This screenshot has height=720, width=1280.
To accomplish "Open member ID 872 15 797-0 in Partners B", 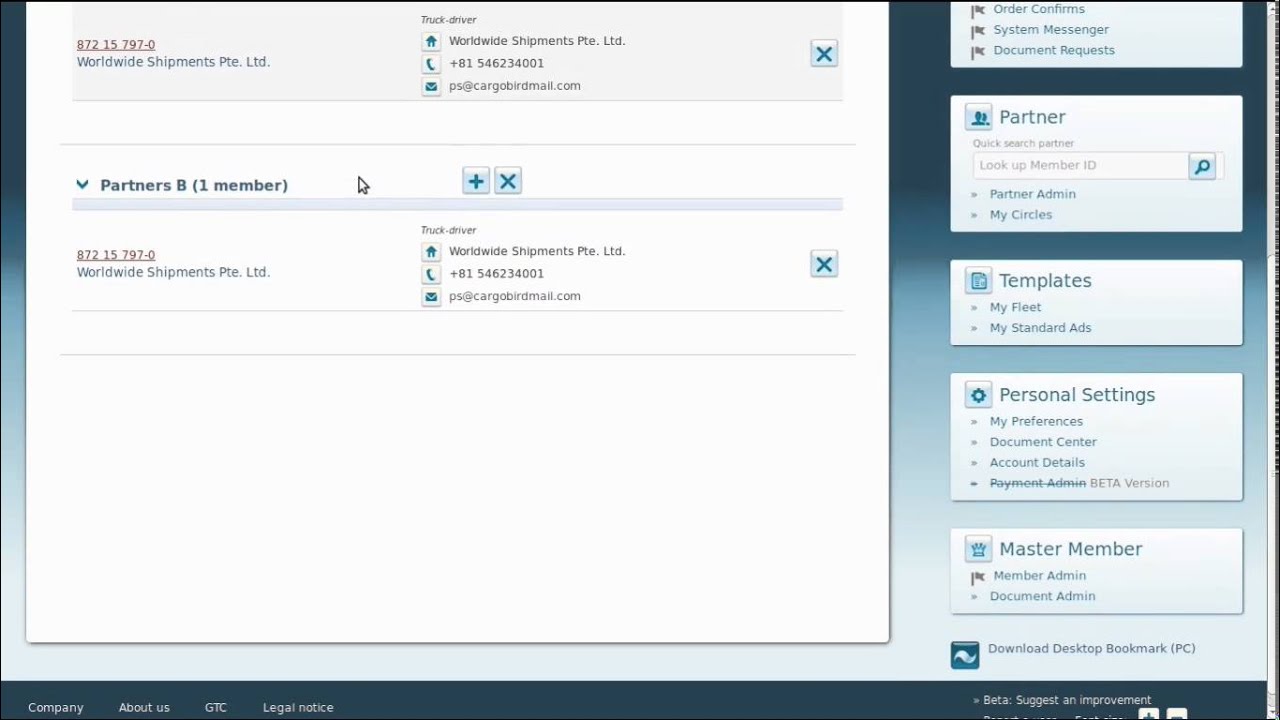I will coord(116,255).
